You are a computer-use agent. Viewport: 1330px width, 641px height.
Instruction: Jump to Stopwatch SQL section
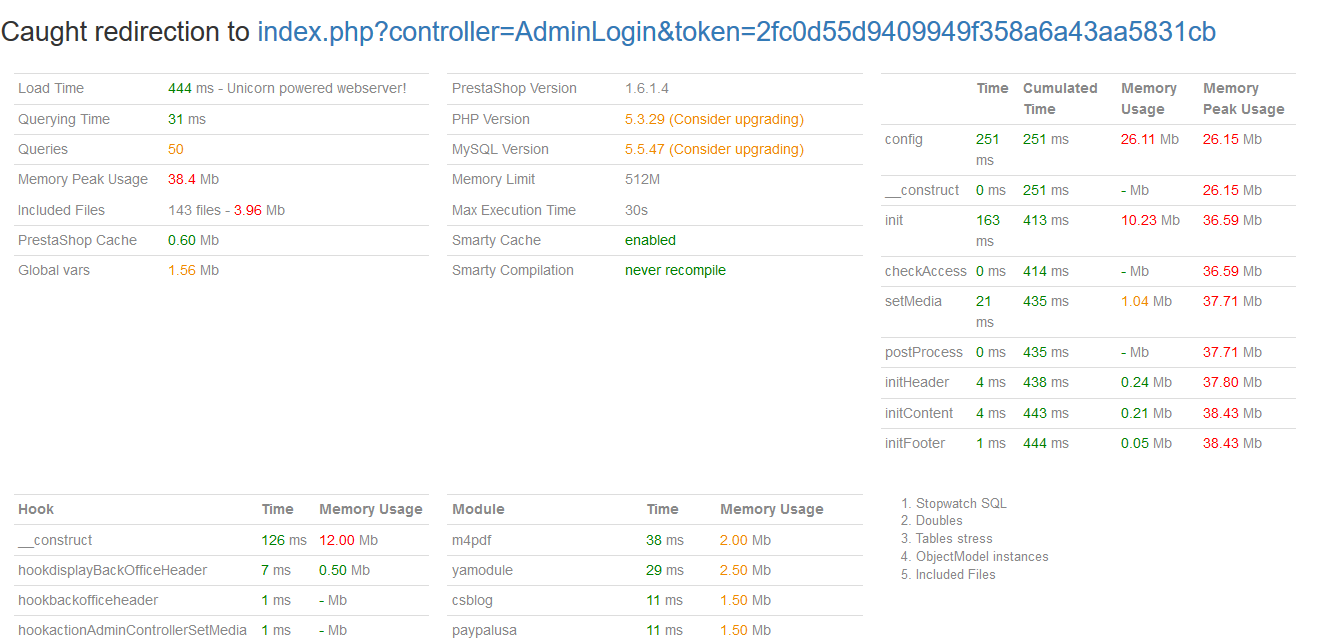[961, 504]
